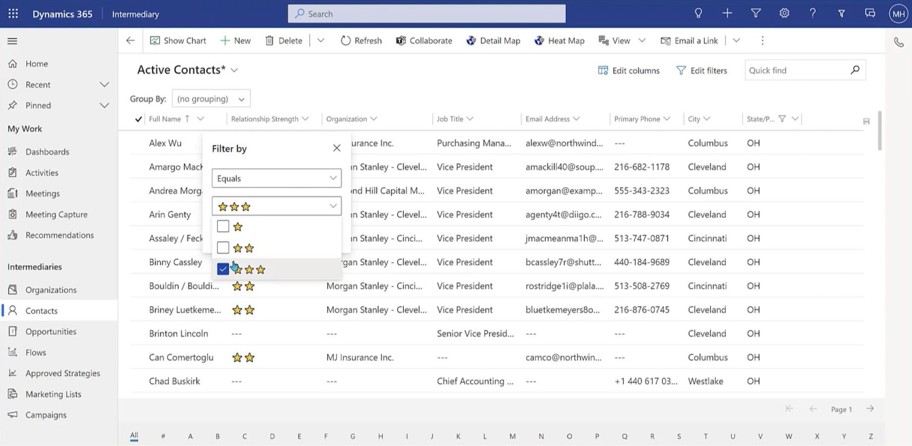
Task: Open Opportunities in the sidebar
Action: tap(51, 331)
